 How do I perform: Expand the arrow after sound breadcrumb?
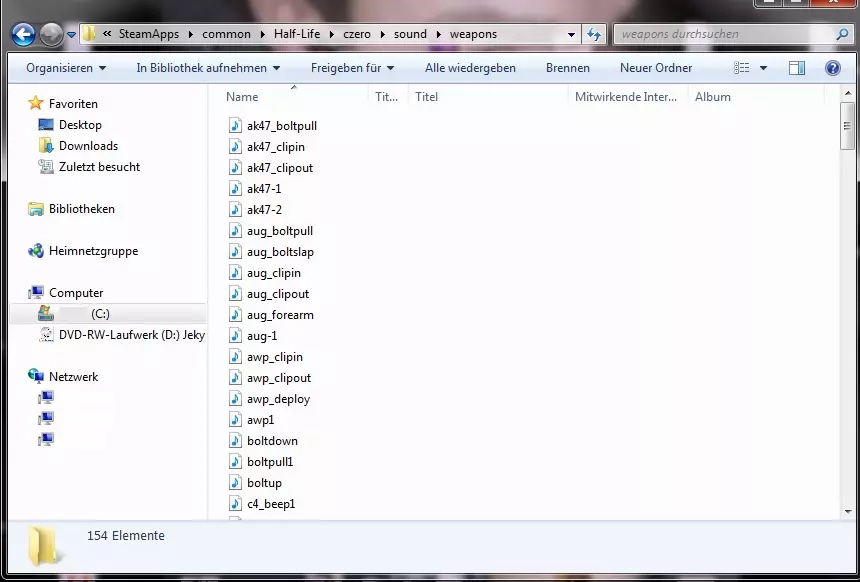coord(438,34)
